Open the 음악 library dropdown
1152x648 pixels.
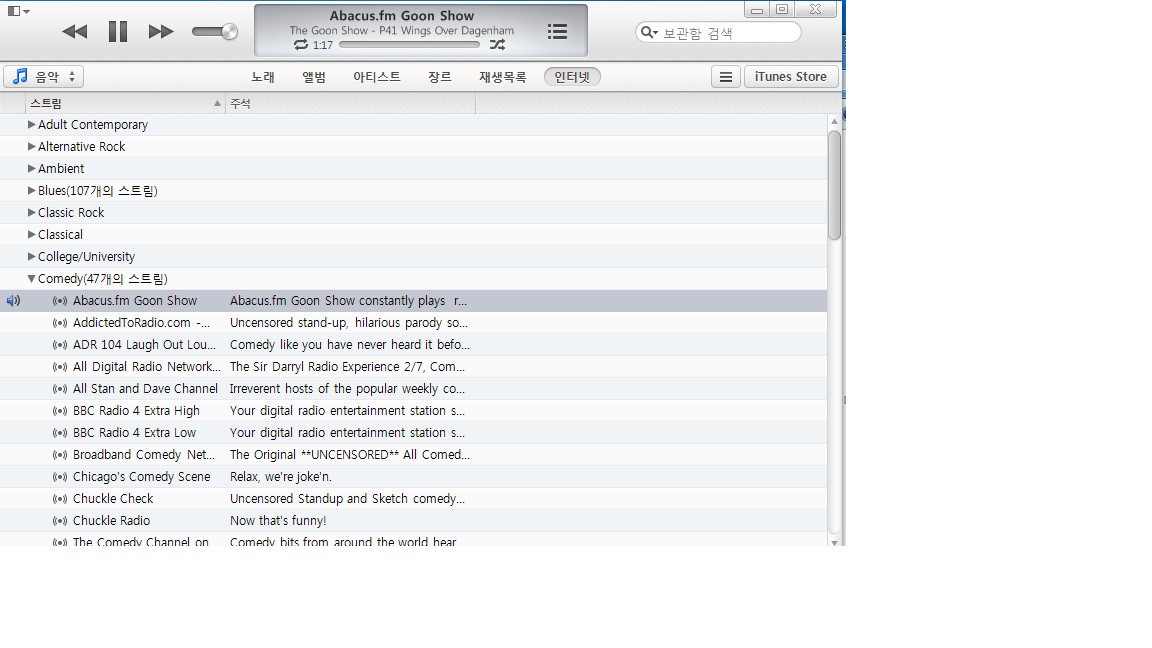44,76
